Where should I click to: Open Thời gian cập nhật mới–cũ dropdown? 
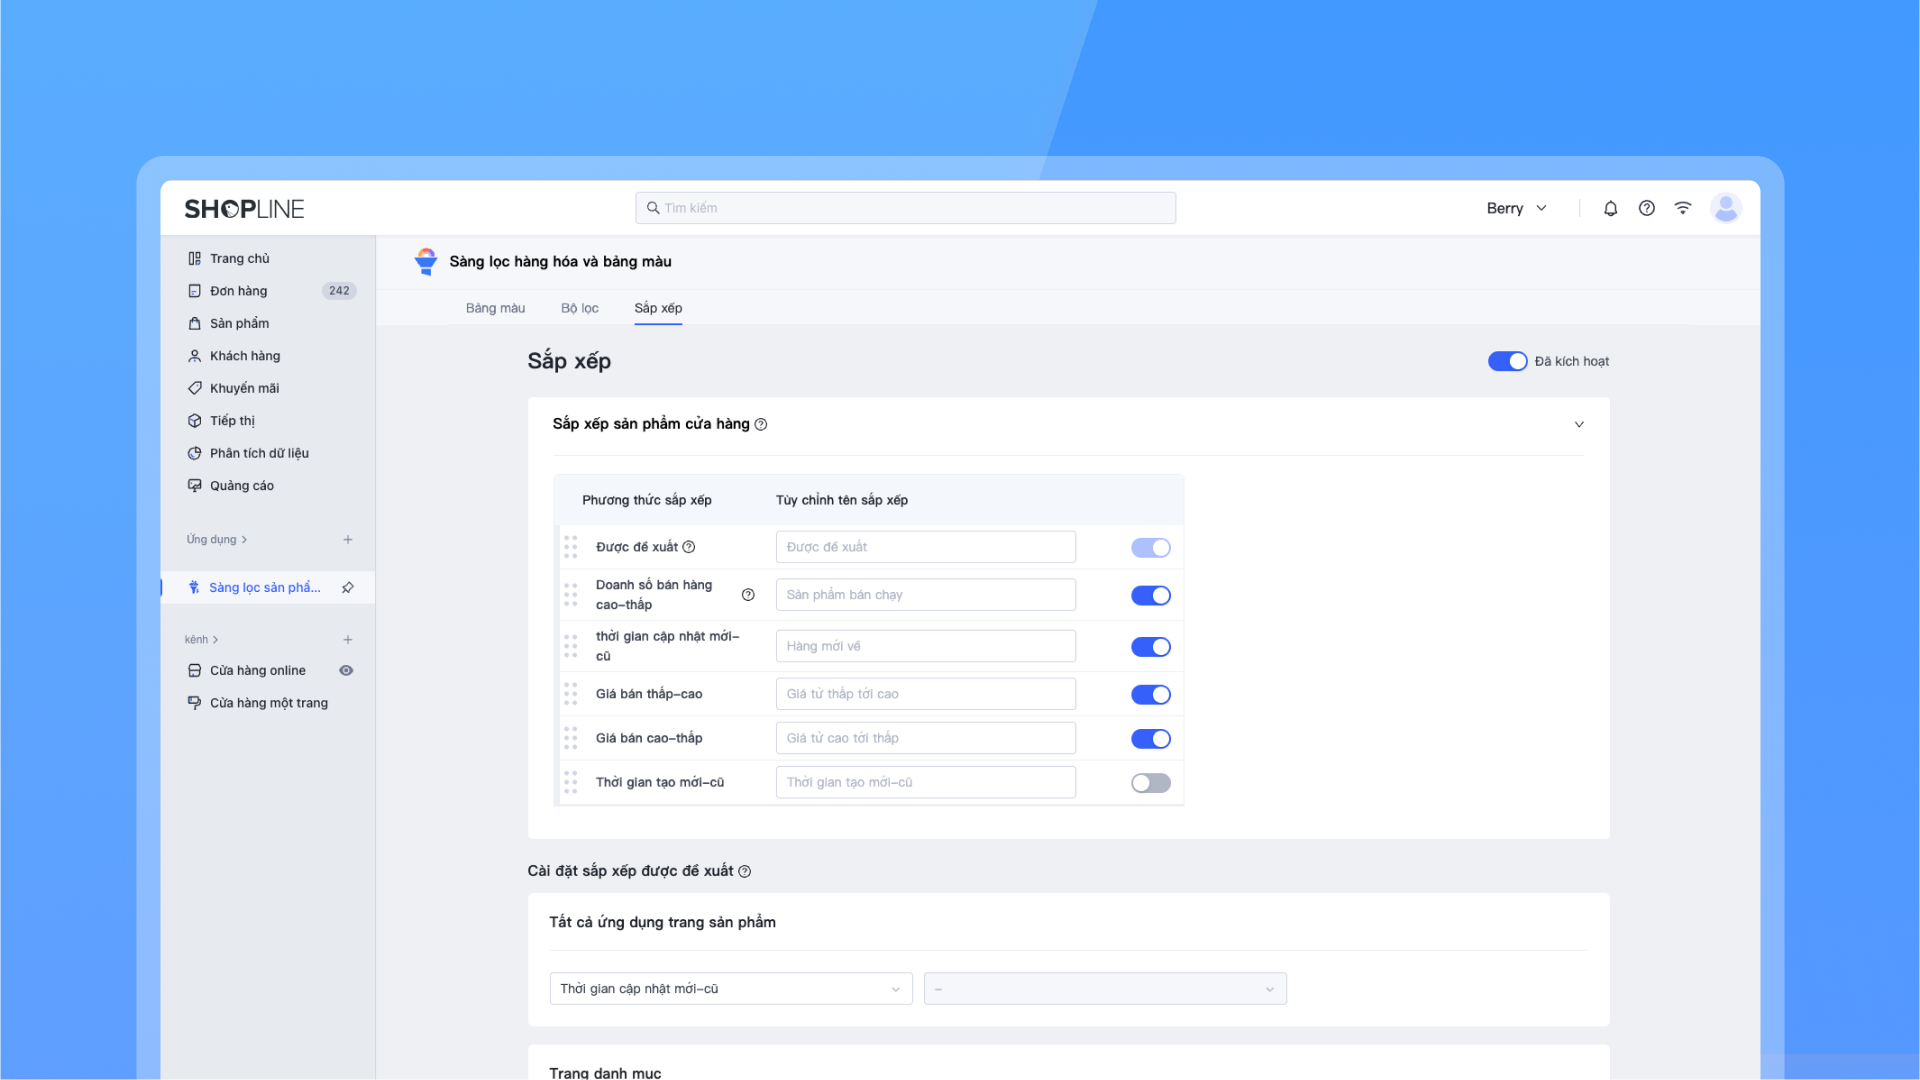pos(730,989)
